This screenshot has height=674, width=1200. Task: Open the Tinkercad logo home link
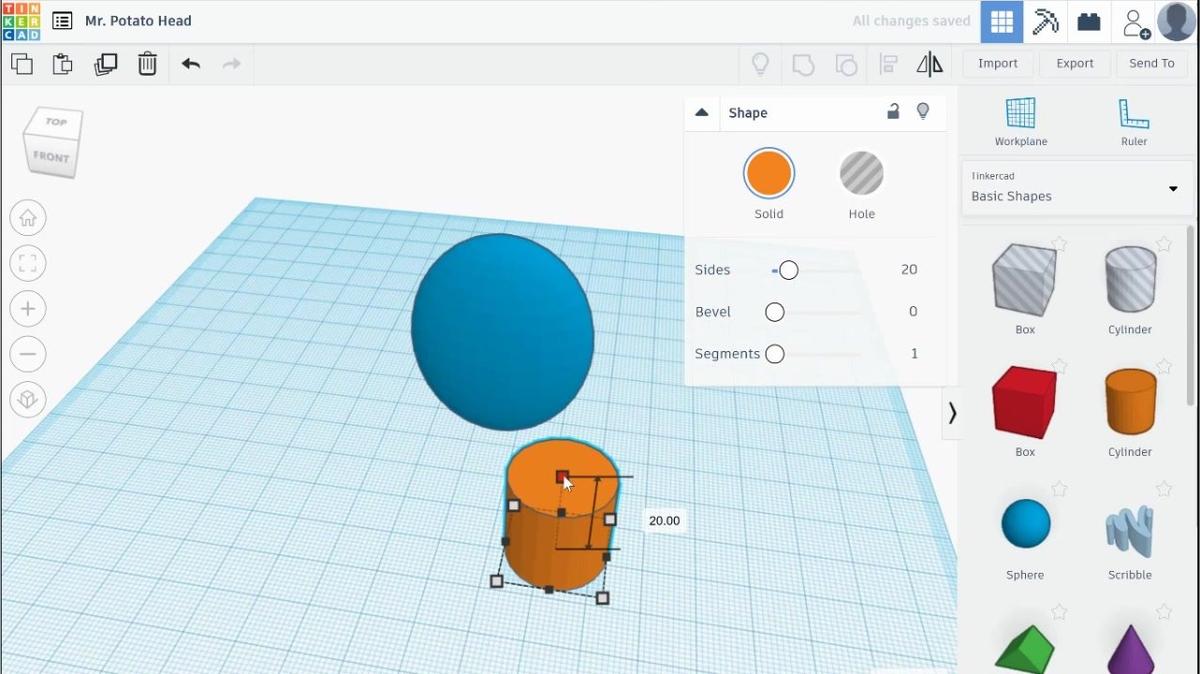[x=21, y=21]
